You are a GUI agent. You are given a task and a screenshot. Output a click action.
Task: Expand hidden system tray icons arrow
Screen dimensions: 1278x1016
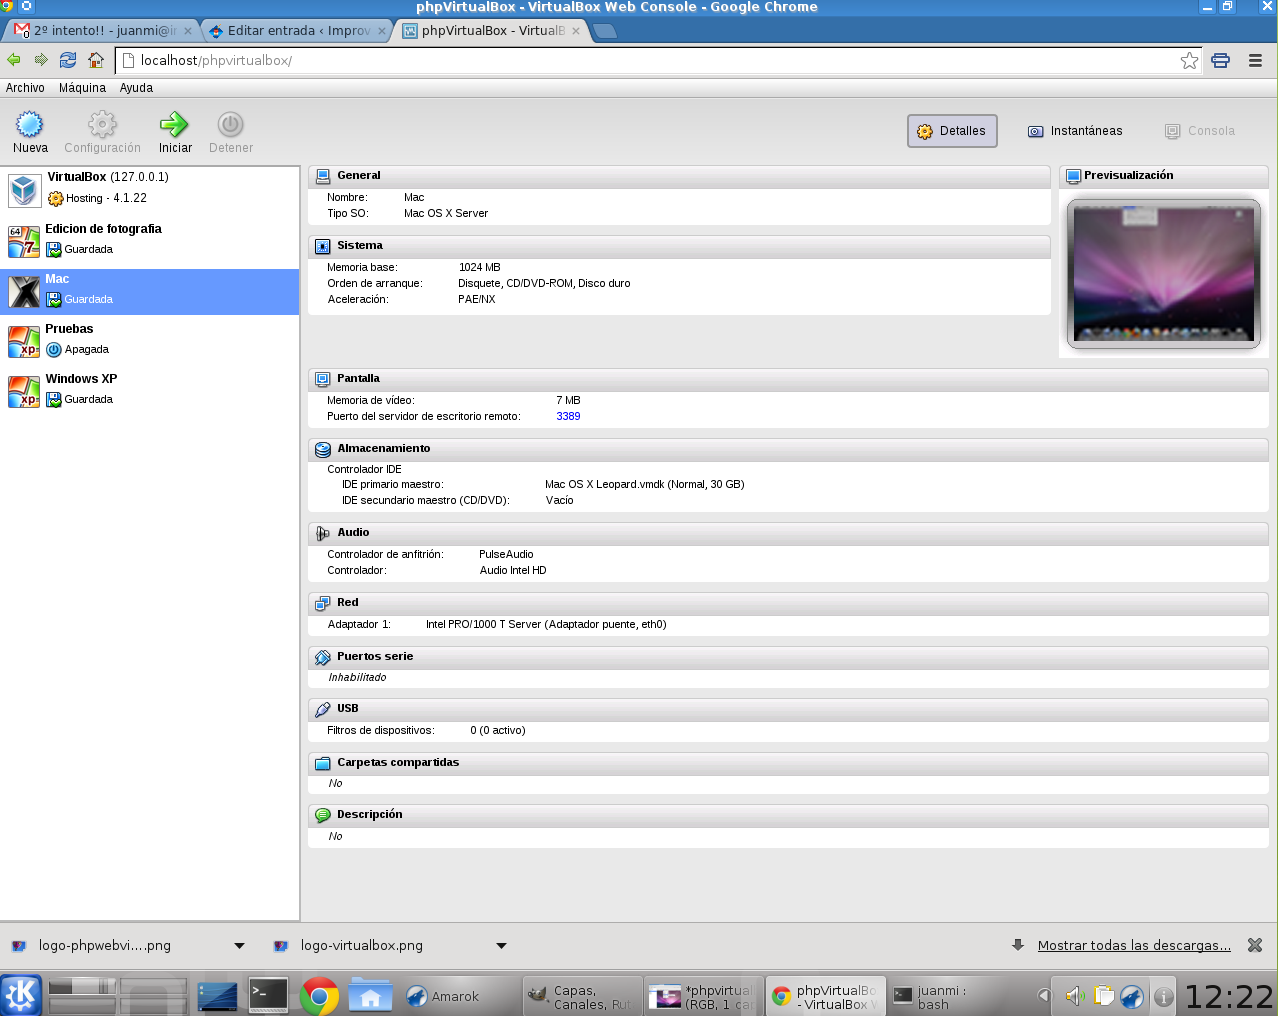1044,996
